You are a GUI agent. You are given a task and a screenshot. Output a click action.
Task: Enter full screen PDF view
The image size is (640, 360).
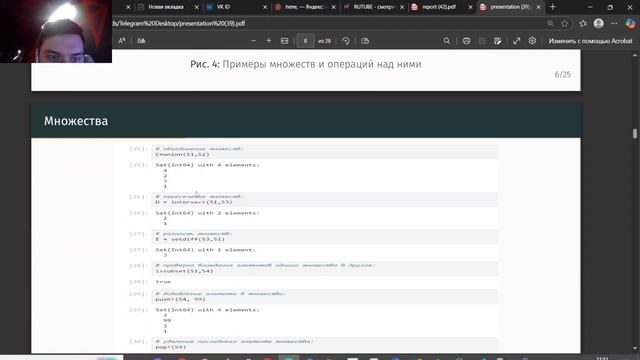pos(517,41)
